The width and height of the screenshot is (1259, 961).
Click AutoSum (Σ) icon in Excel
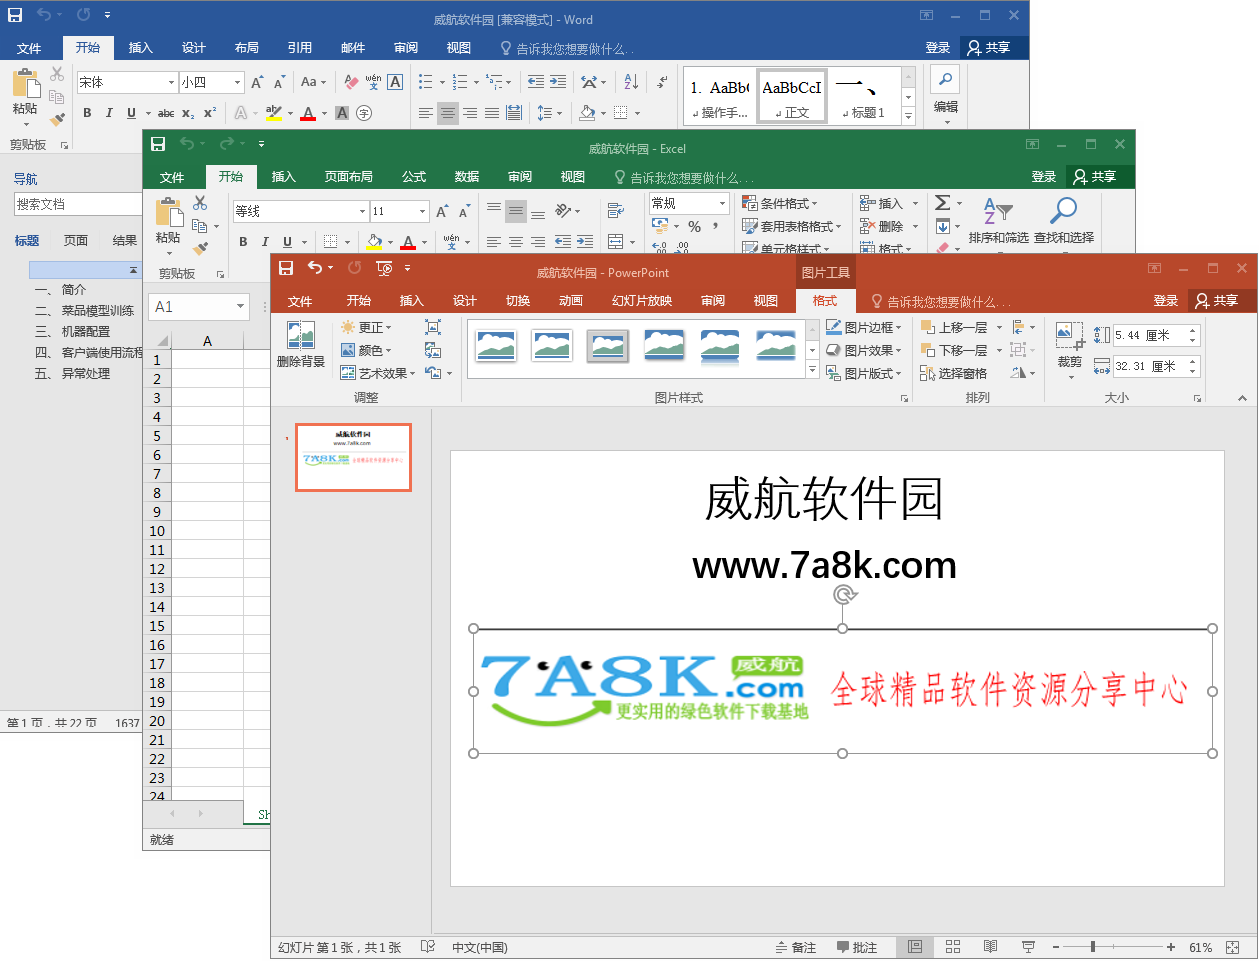(x=942, y=203)
